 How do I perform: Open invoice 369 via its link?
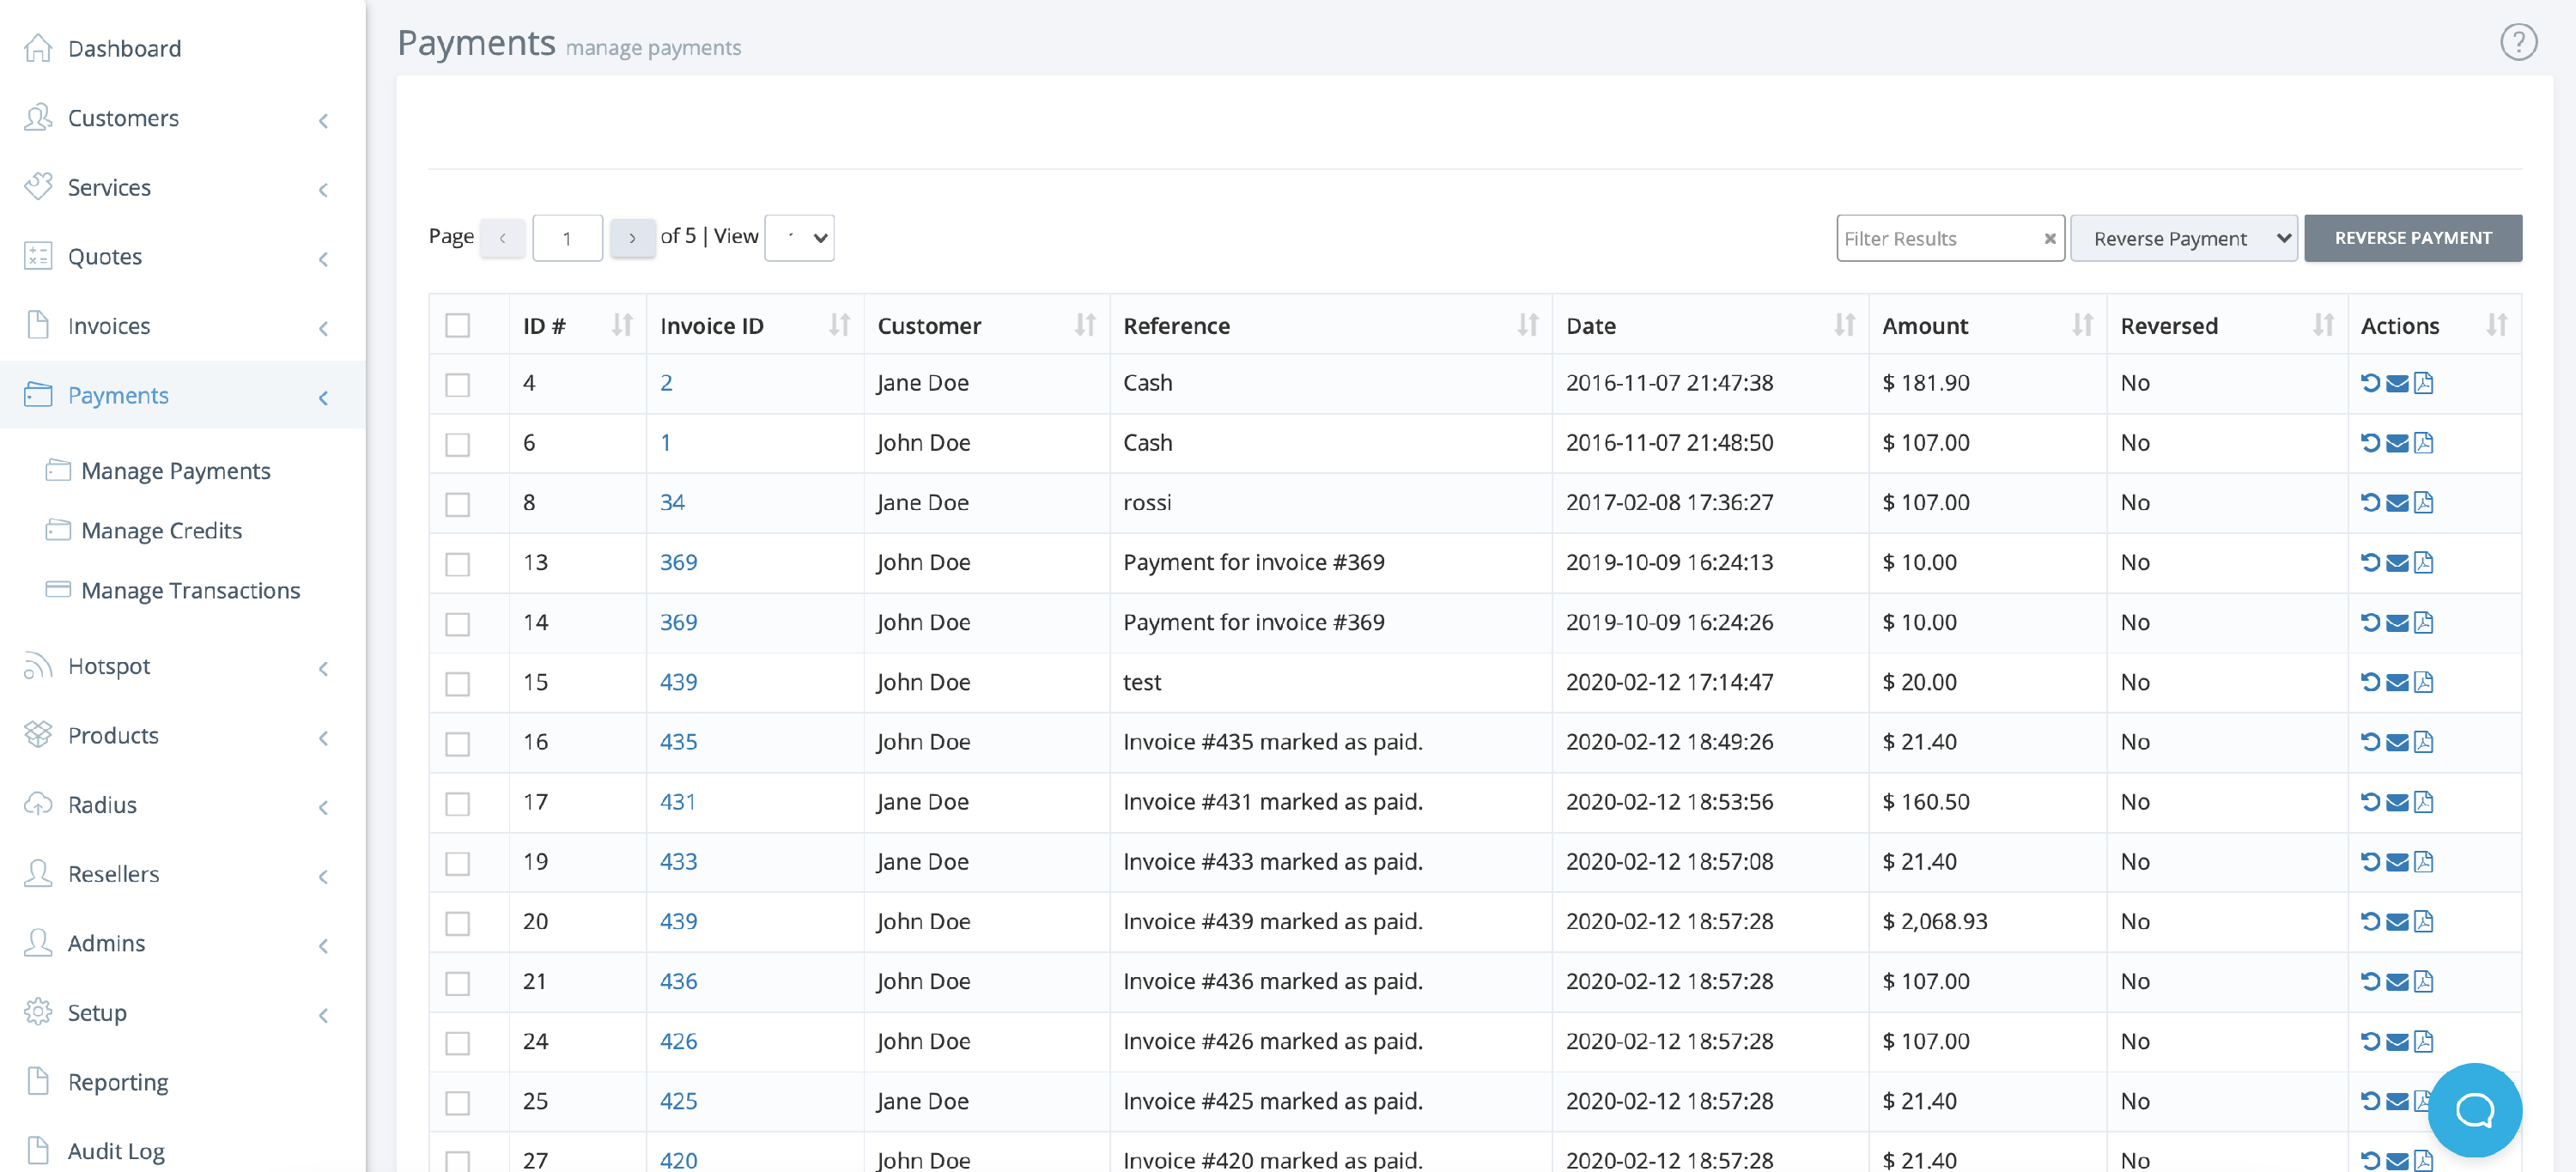coord(678,562)
